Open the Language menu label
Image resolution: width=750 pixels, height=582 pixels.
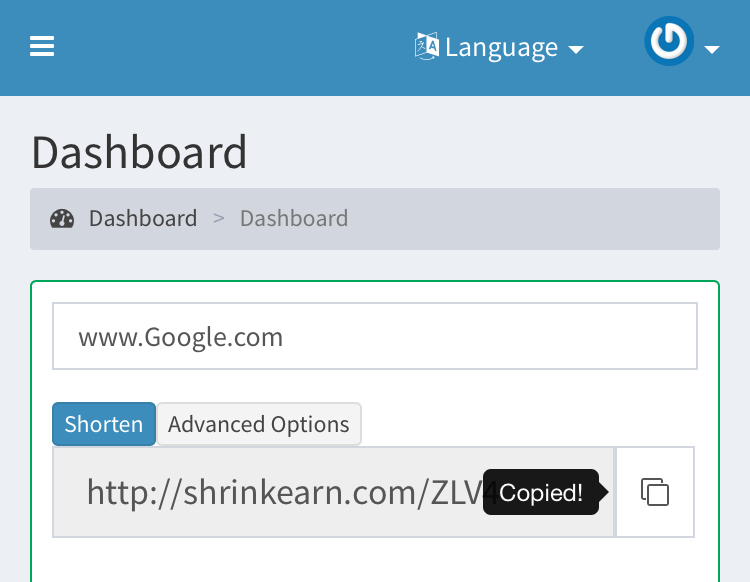click(x=501, y=47)
